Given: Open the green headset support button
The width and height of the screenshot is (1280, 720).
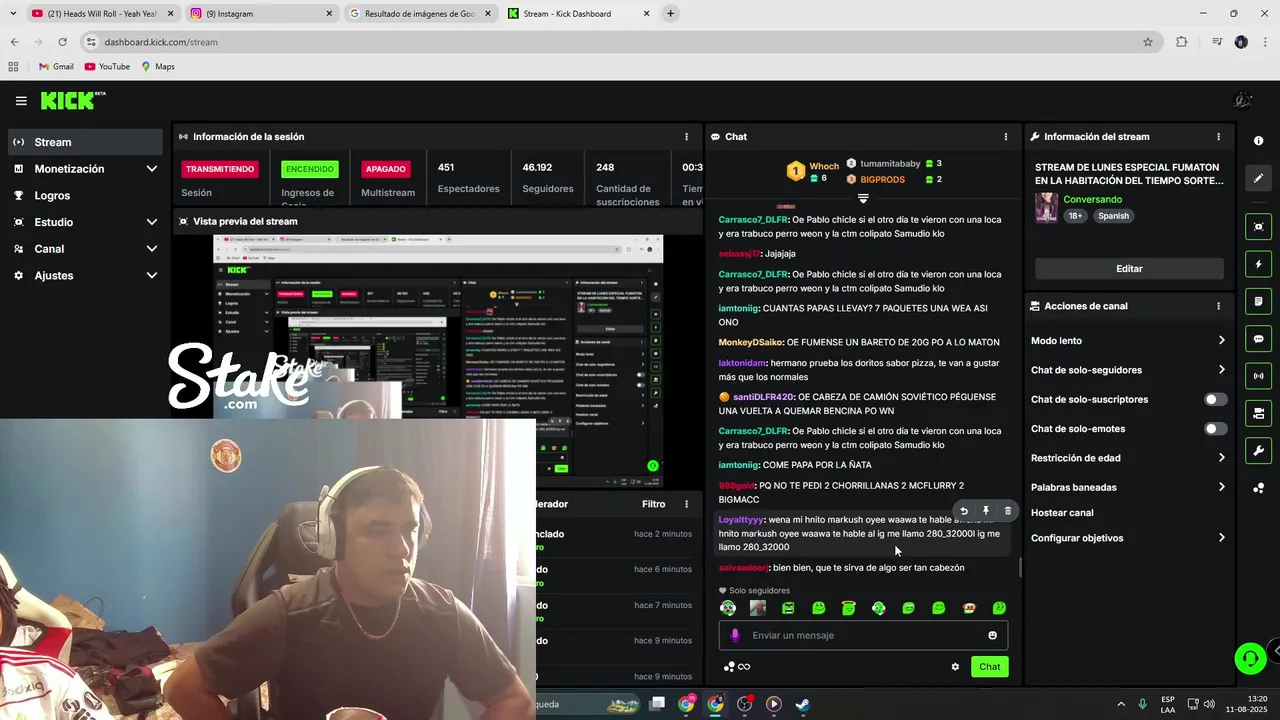Looking at the screenshot, I should (1250, 658).
